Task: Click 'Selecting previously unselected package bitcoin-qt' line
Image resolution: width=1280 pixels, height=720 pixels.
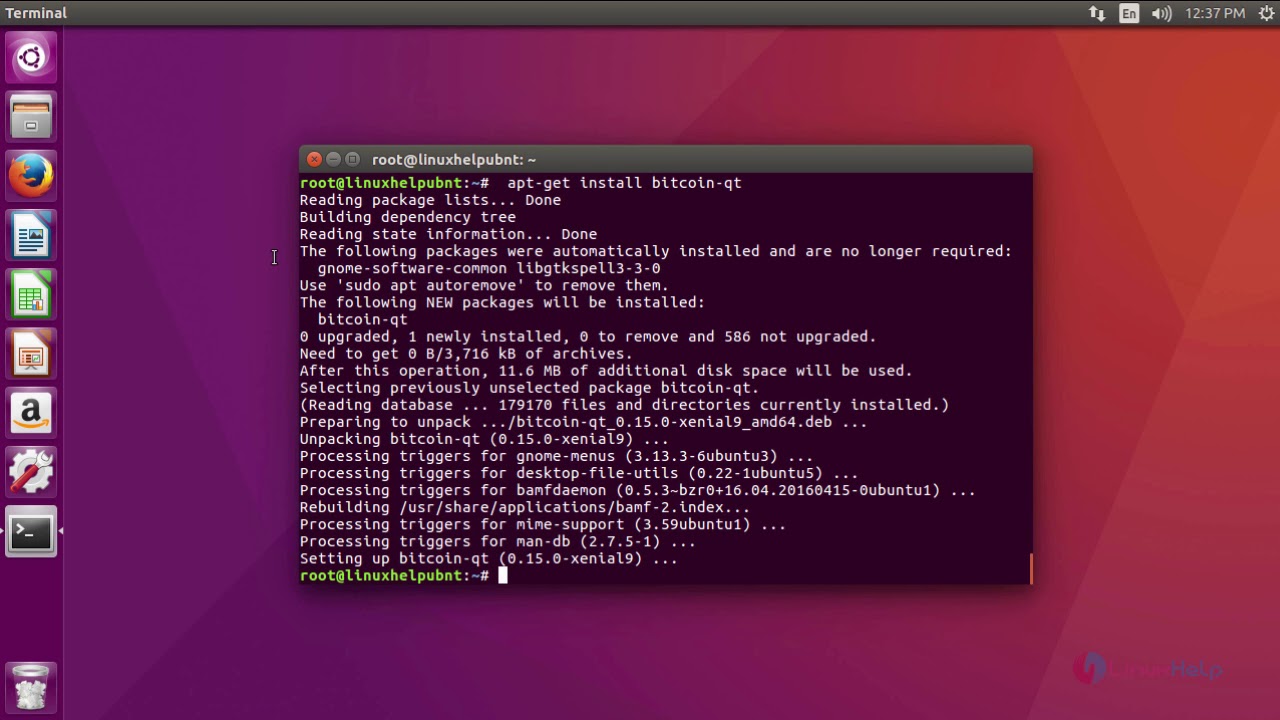Action: [529, 387]
